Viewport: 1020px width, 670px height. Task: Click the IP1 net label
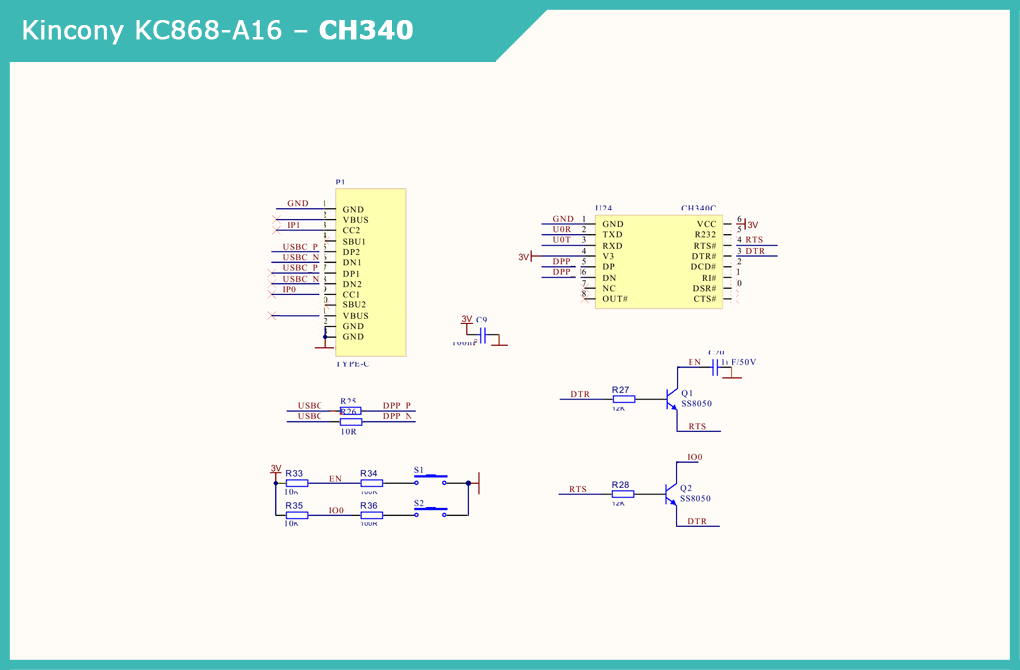point(294,225)
